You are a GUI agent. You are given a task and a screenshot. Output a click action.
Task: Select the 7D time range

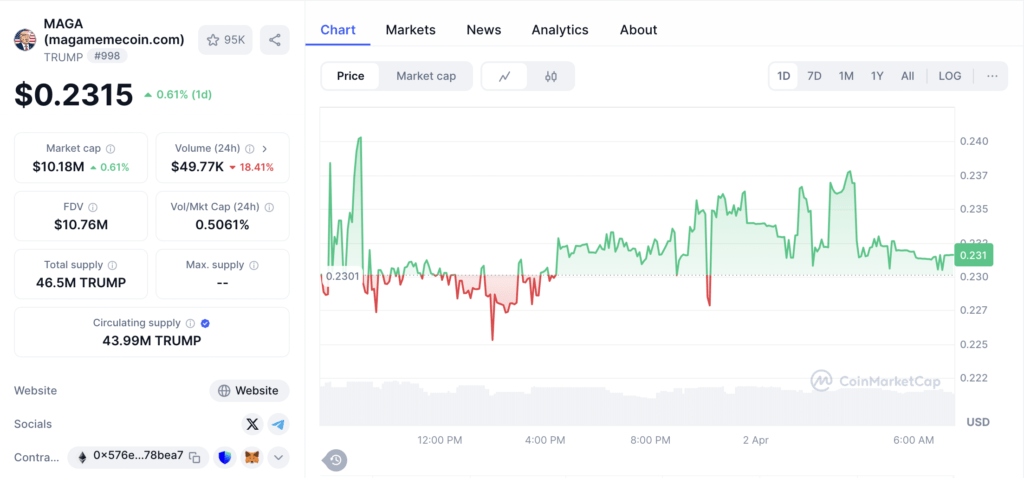[x=814, y=76]
